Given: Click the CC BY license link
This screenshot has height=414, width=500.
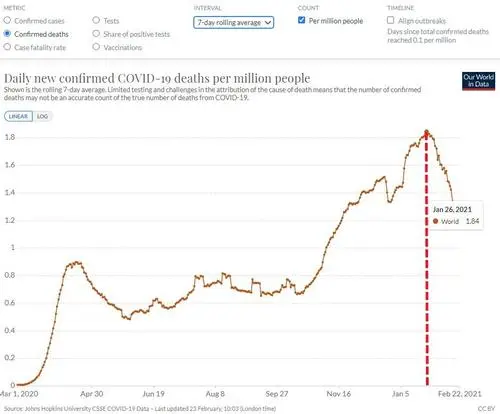Looking at the screenshot, I should 486,409.
